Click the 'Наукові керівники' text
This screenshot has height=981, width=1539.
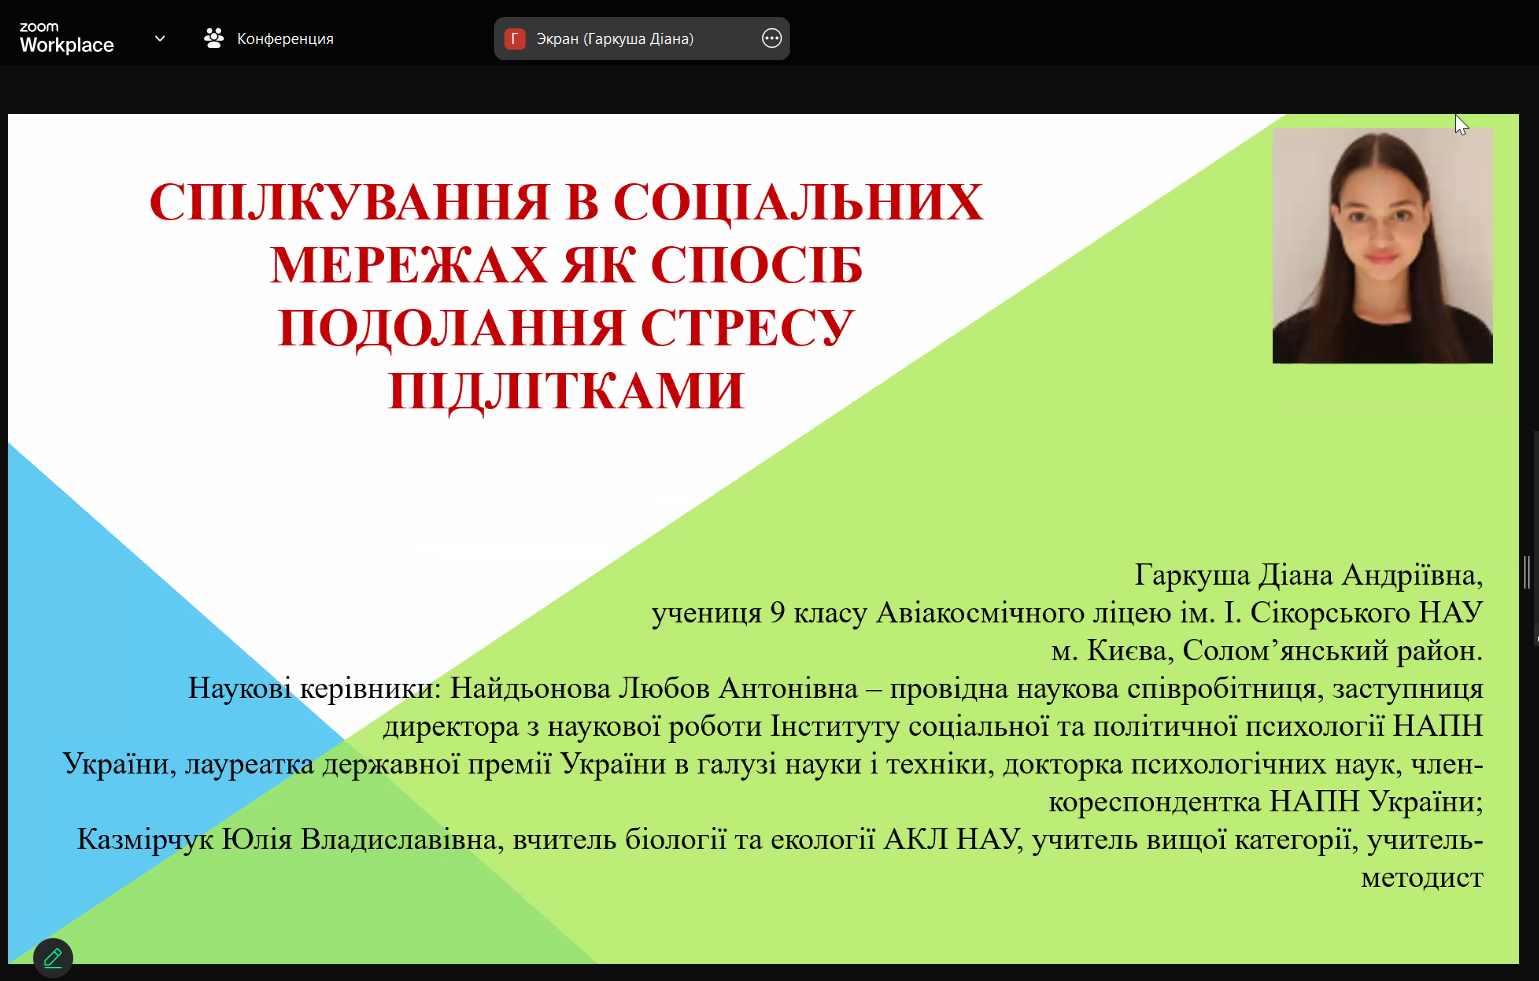pos(312,688)
